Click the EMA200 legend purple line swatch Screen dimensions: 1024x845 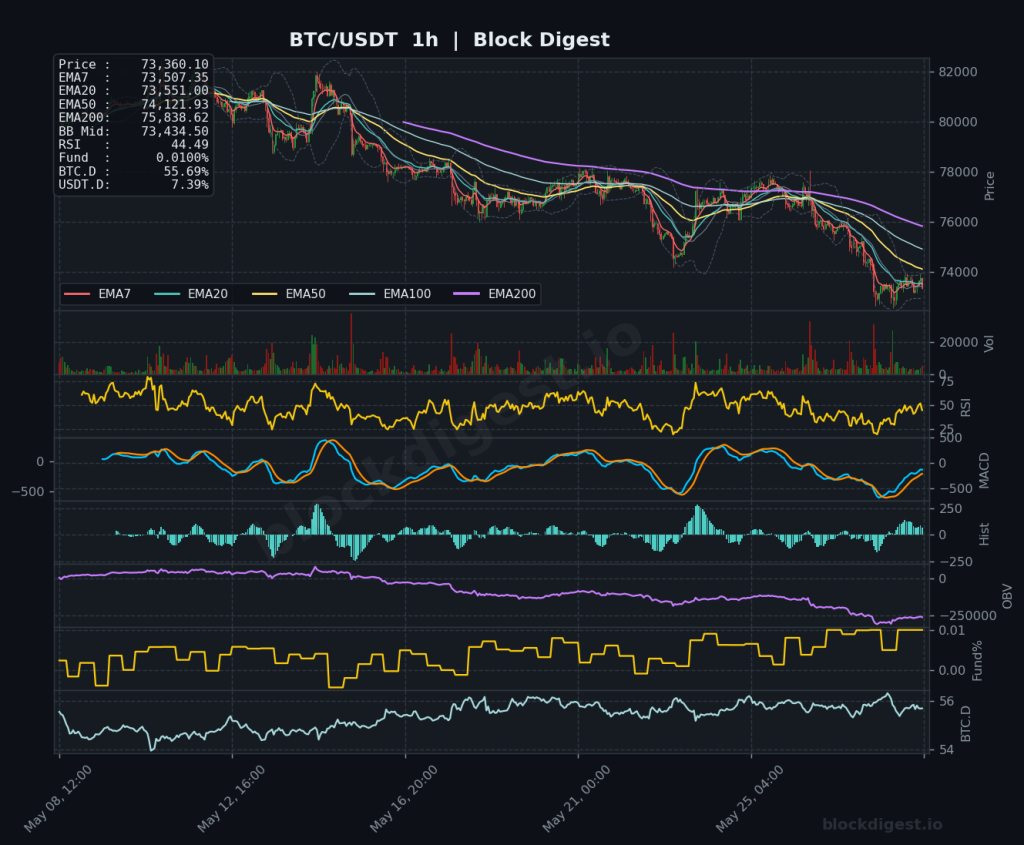click(466, 295)
